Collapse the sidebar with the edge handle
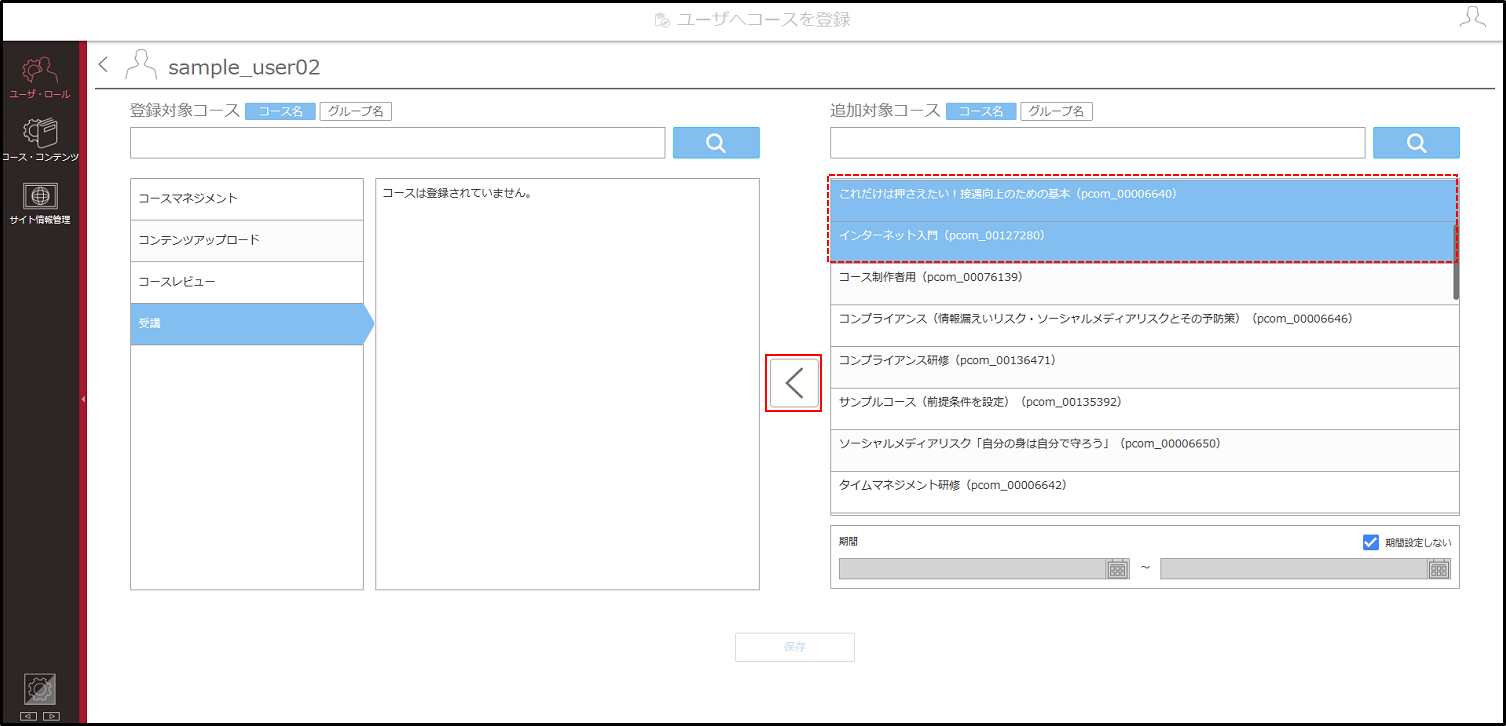The image size is (1506, 726). (83, 399)
